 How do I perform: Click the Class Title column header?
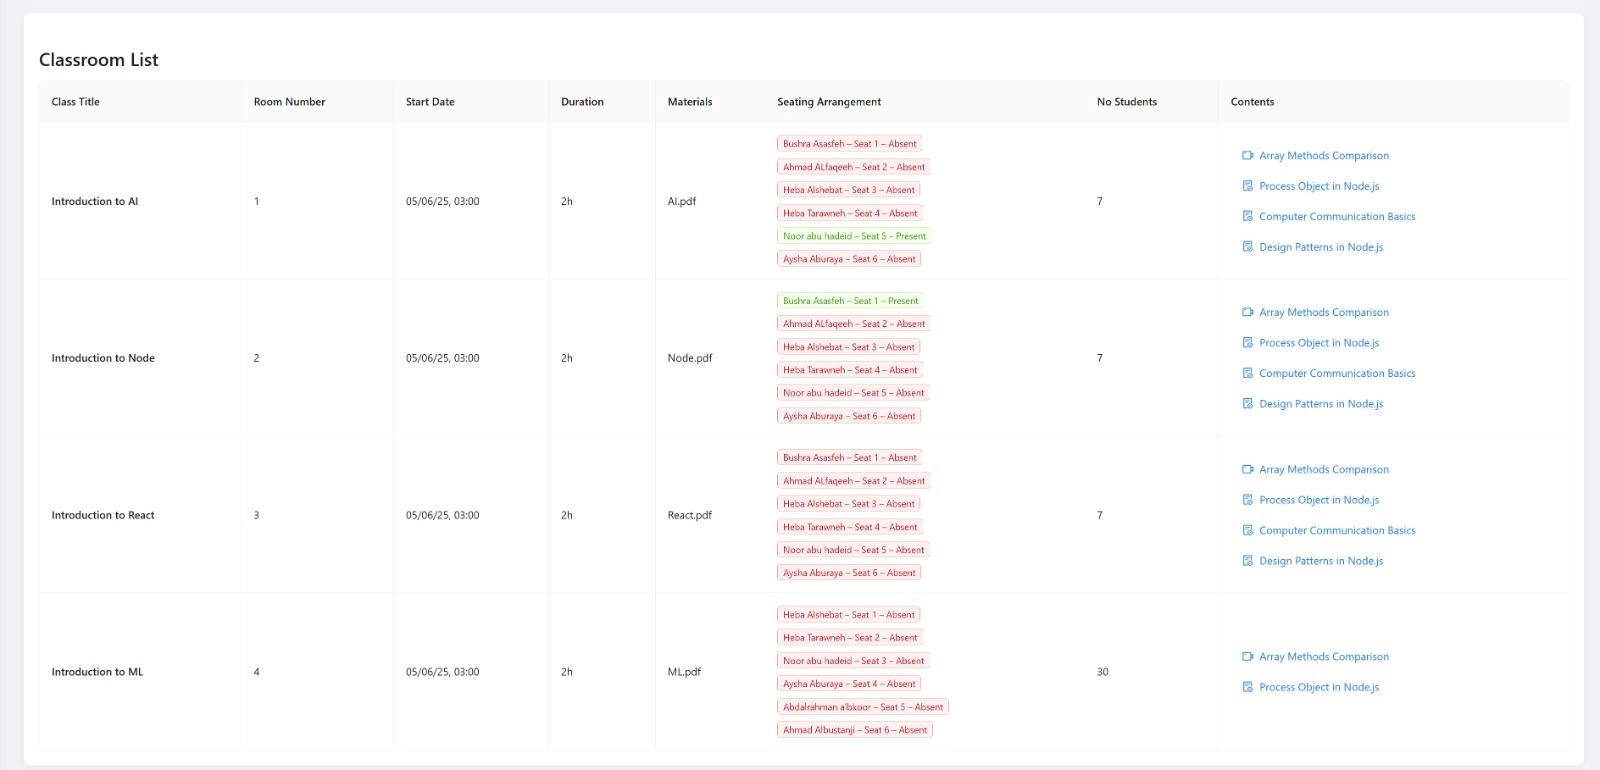(x=75, y=102)
